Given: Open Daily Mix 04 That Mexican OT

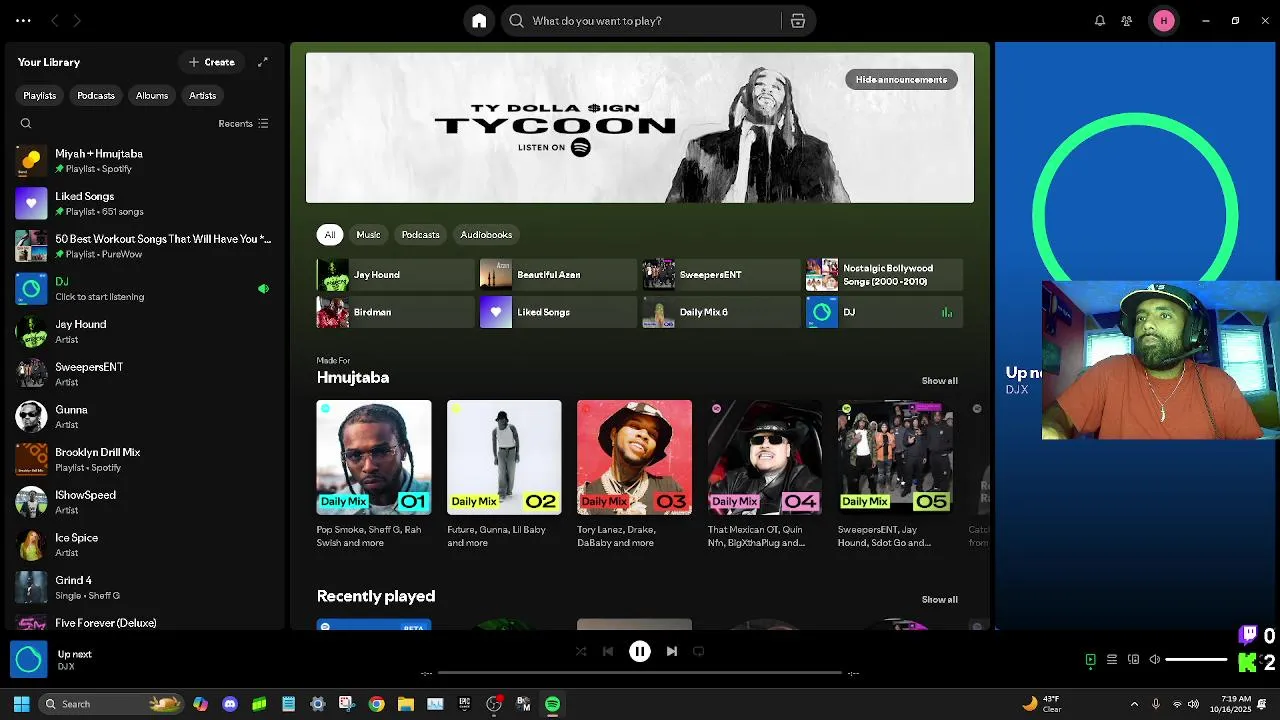Looking at the screenshot, I should click(x=765, y=475).
